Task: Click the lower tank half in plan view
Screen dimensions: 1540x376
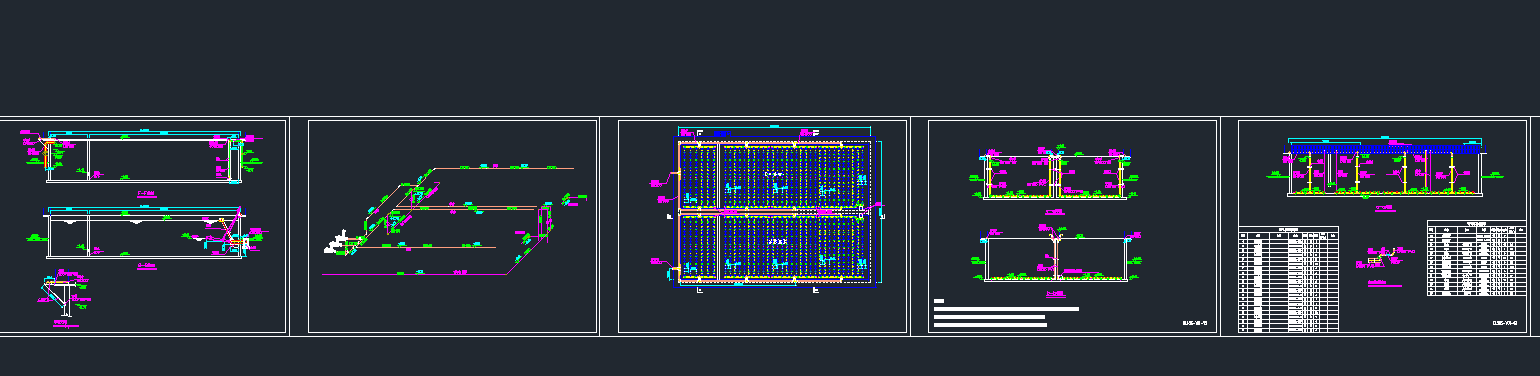Action: pyautogui.click(x=776, y=248)
